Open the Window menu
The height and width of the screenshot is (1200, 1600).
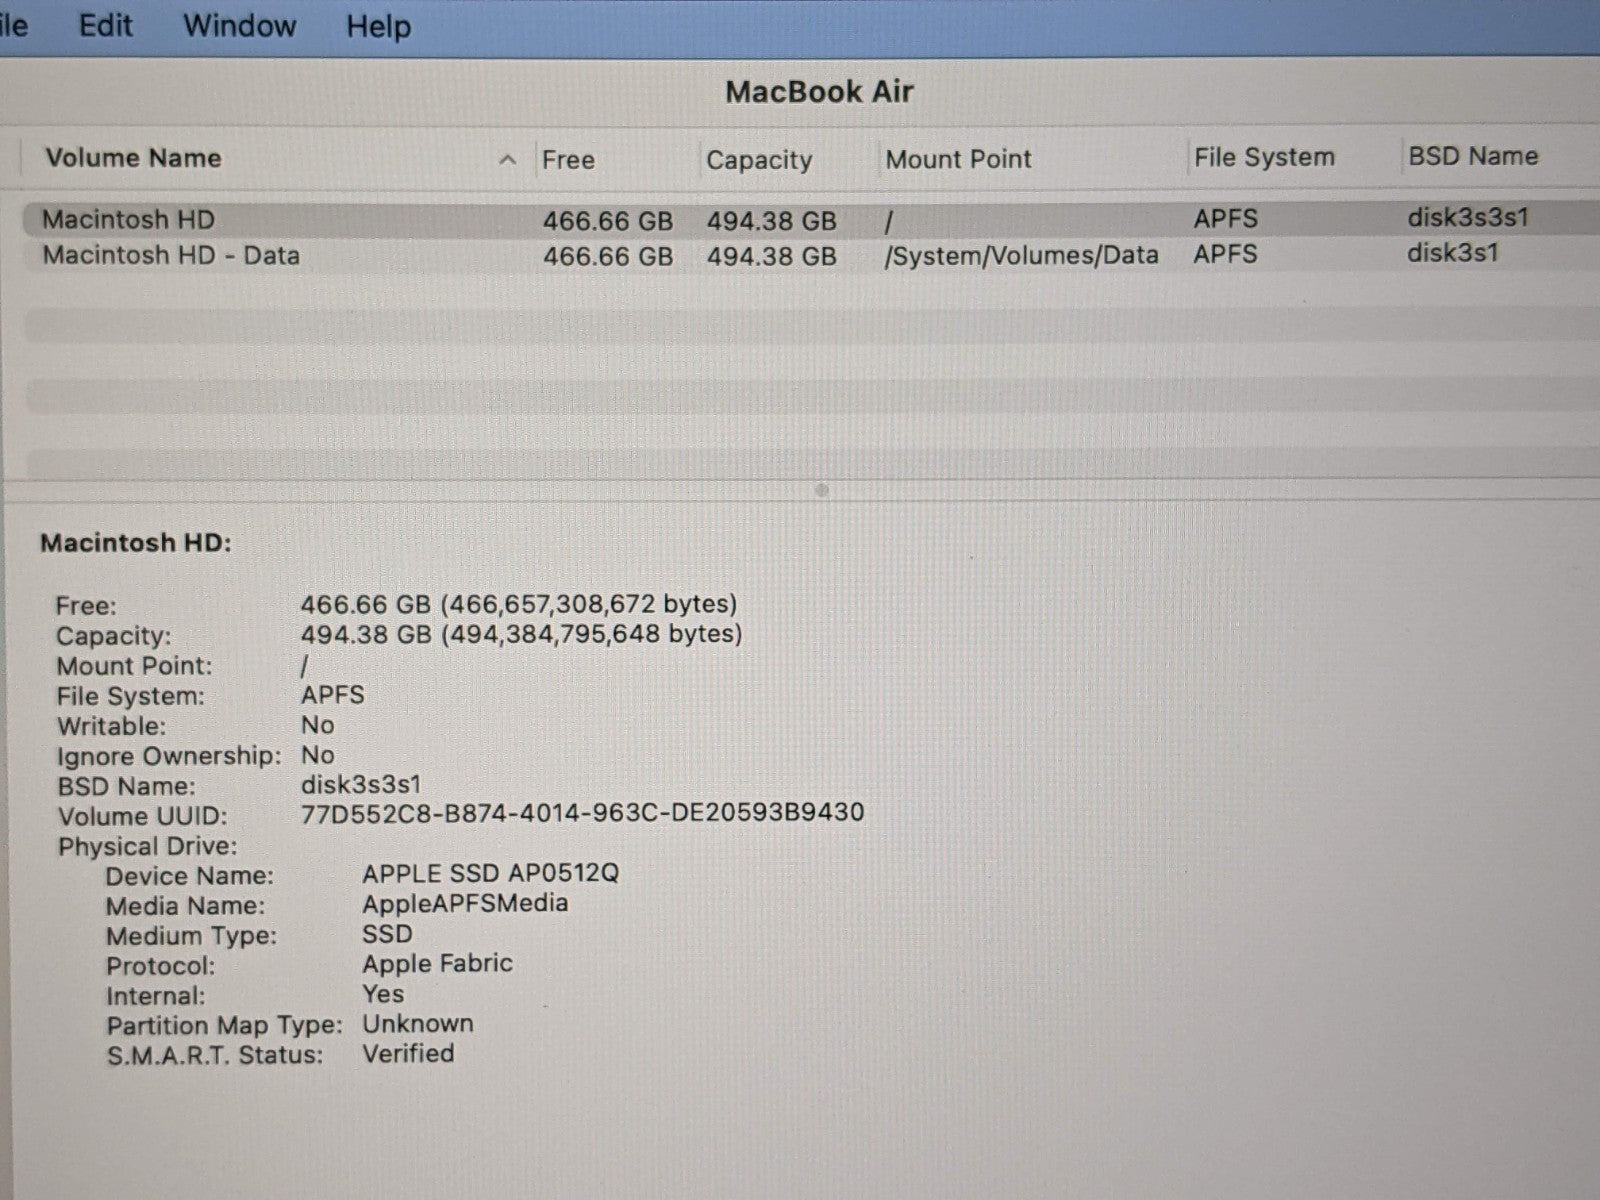[239, 25]
